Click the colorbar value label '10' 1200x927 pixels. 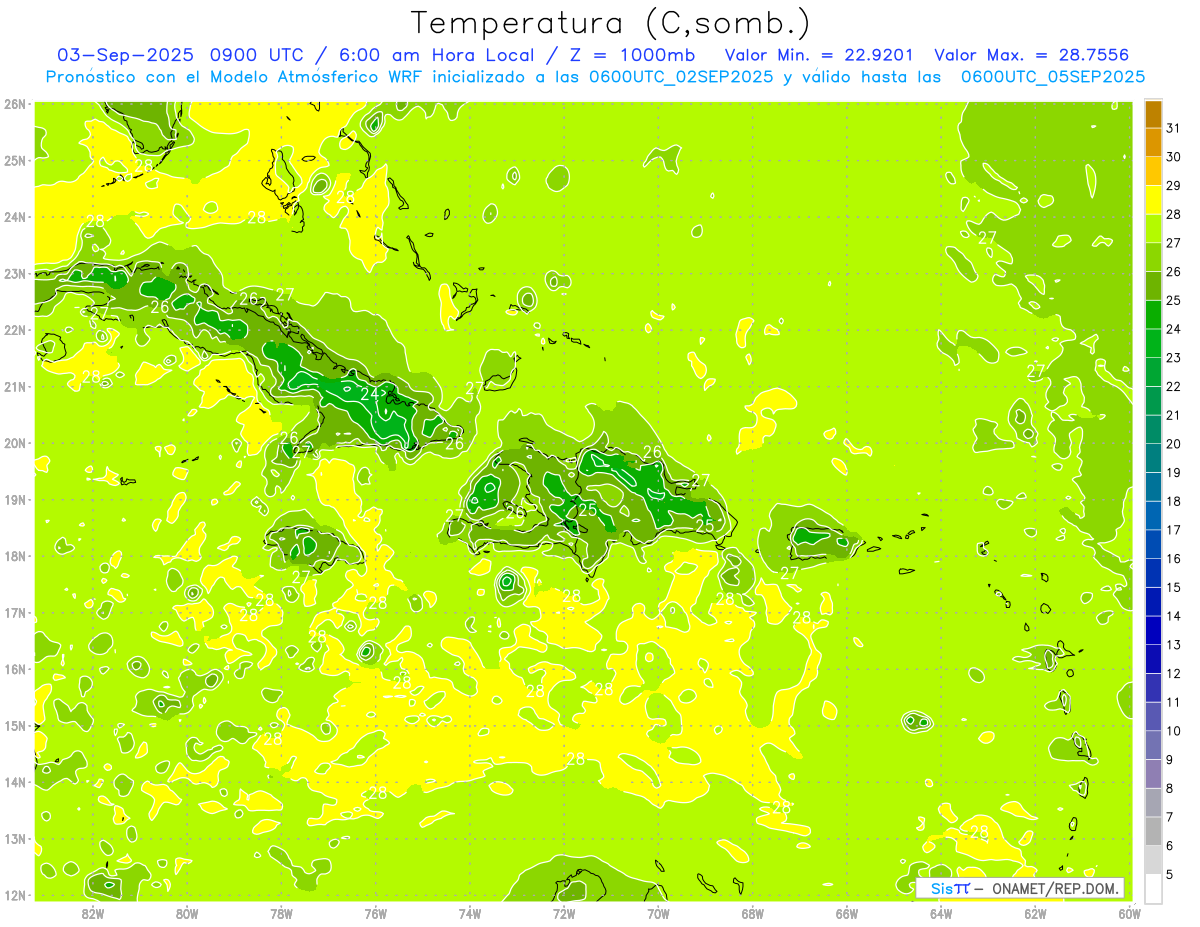click(x=1173, y=731)
